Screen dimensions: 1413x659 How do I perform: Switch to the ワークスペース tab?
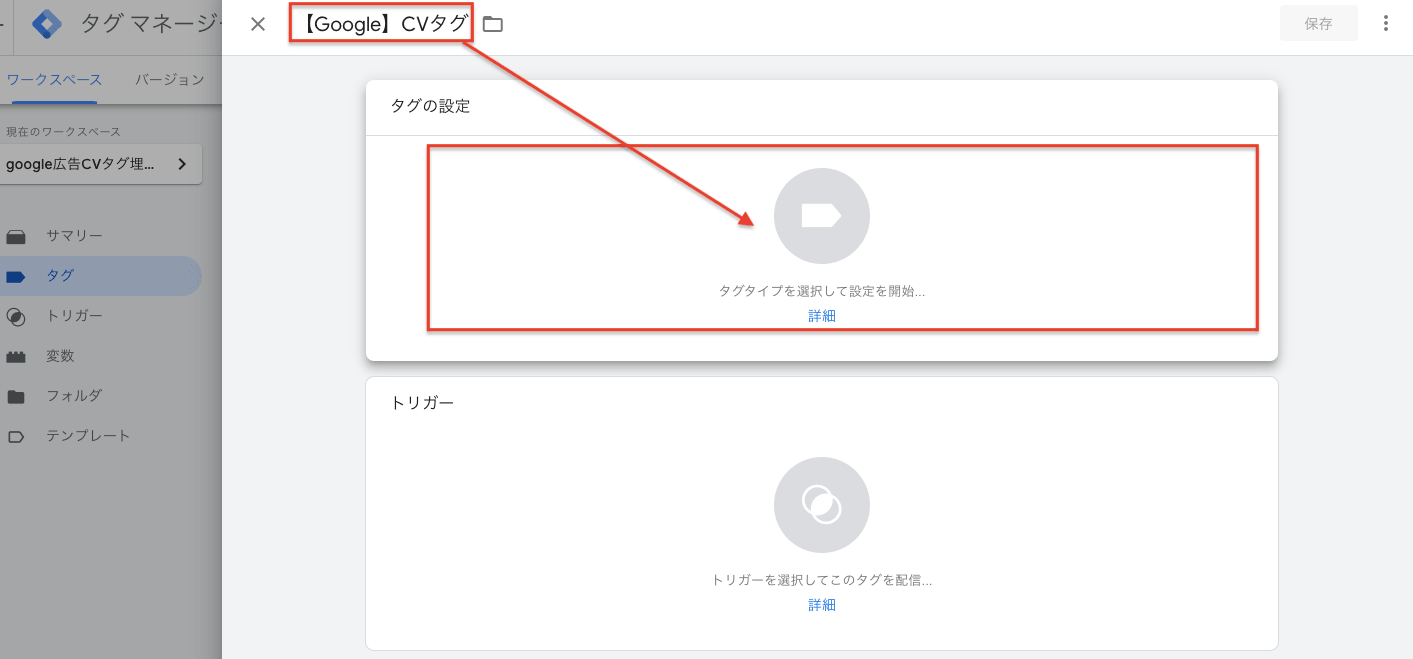pyautogui.click(x=54, y=80)
